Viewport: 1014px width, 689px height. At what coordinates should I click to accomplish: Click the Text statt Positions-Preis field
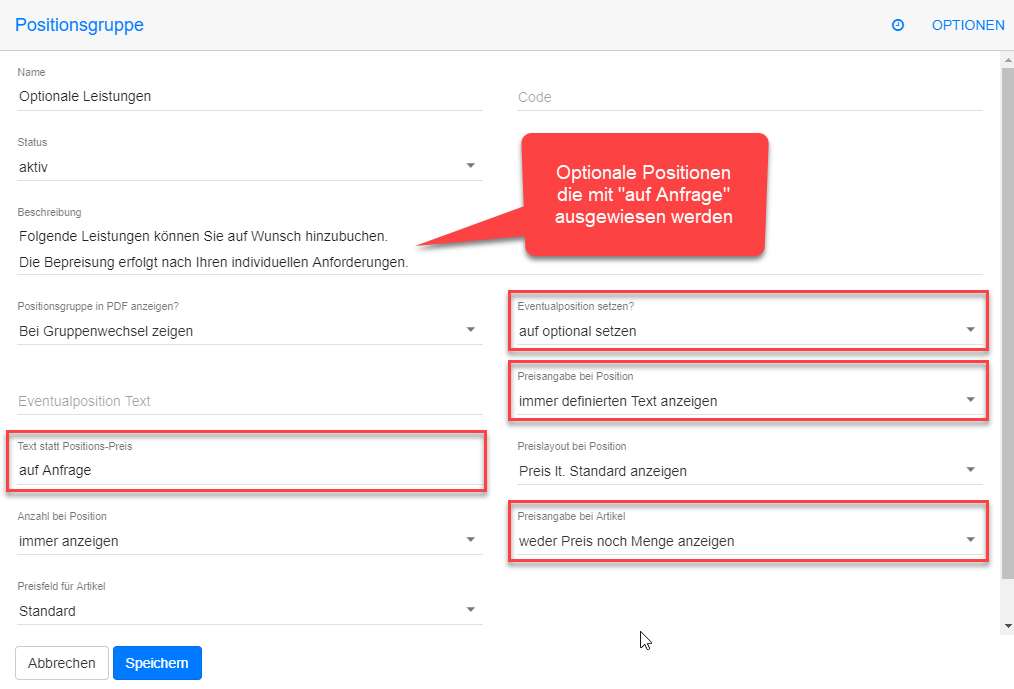[x=250, y=470]
